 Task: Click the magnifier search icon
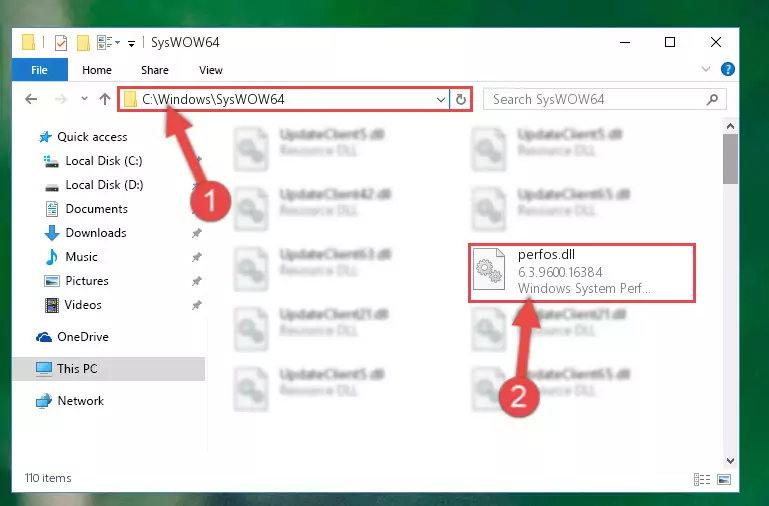[x=713, y=100]
